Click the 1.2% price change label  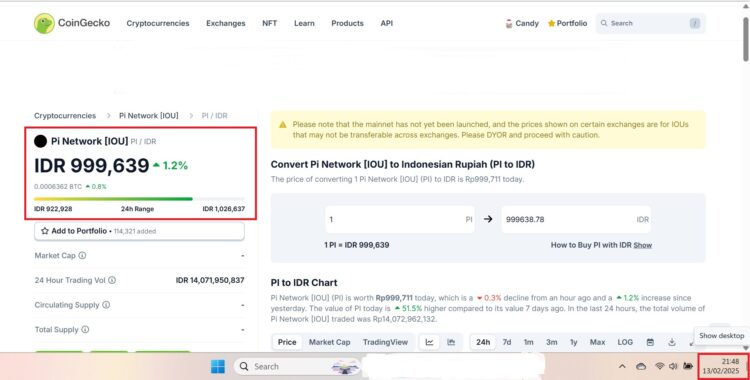click(x=171, y=166)
